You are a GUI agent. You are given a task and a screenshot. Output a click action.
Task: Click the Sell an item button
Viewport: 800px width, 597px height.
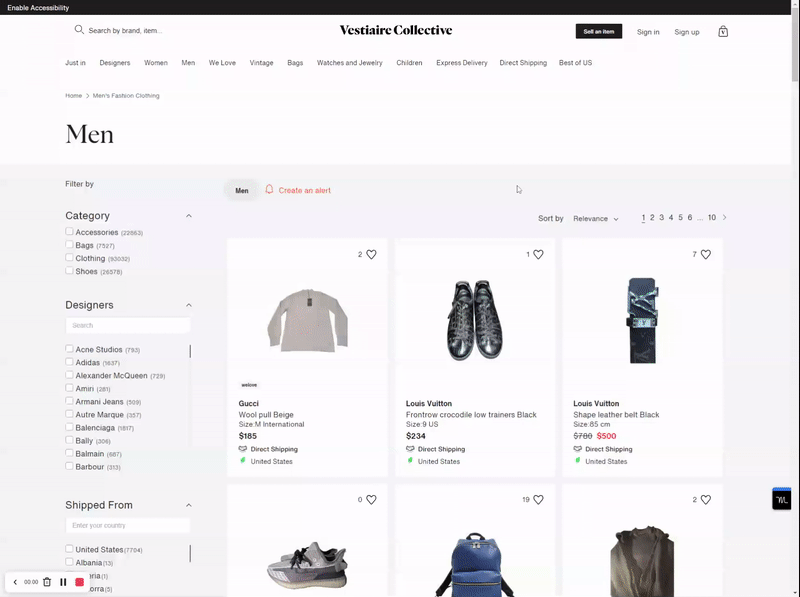point(599,31)
